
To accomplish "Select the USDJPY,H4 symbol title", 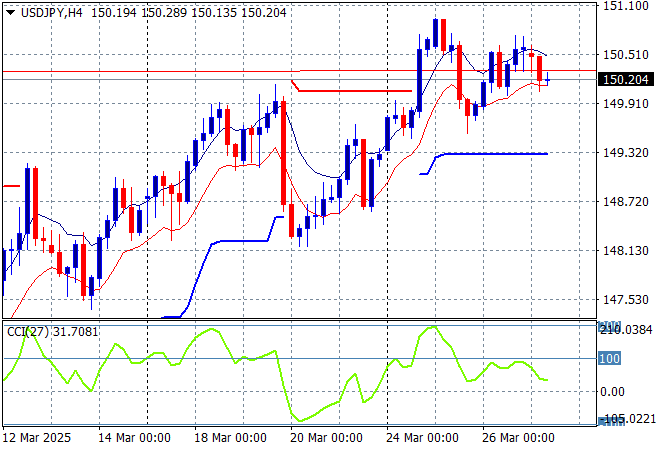I will point(51,13).
